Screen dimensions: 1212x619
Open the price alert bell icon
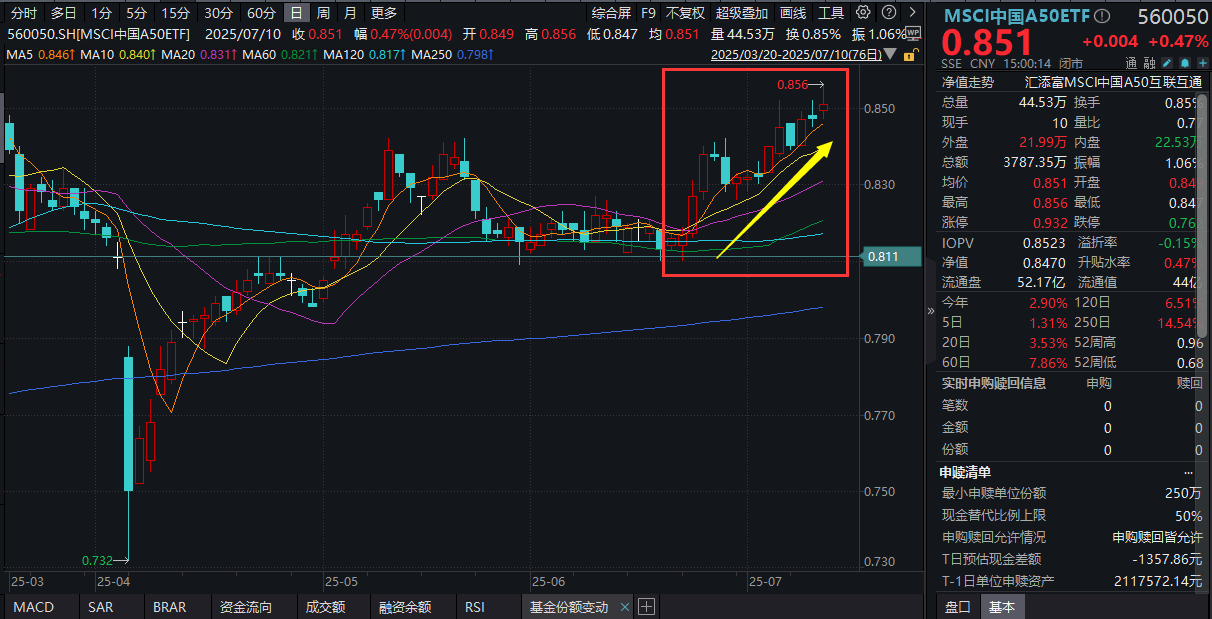click(x=1185, y=62)
